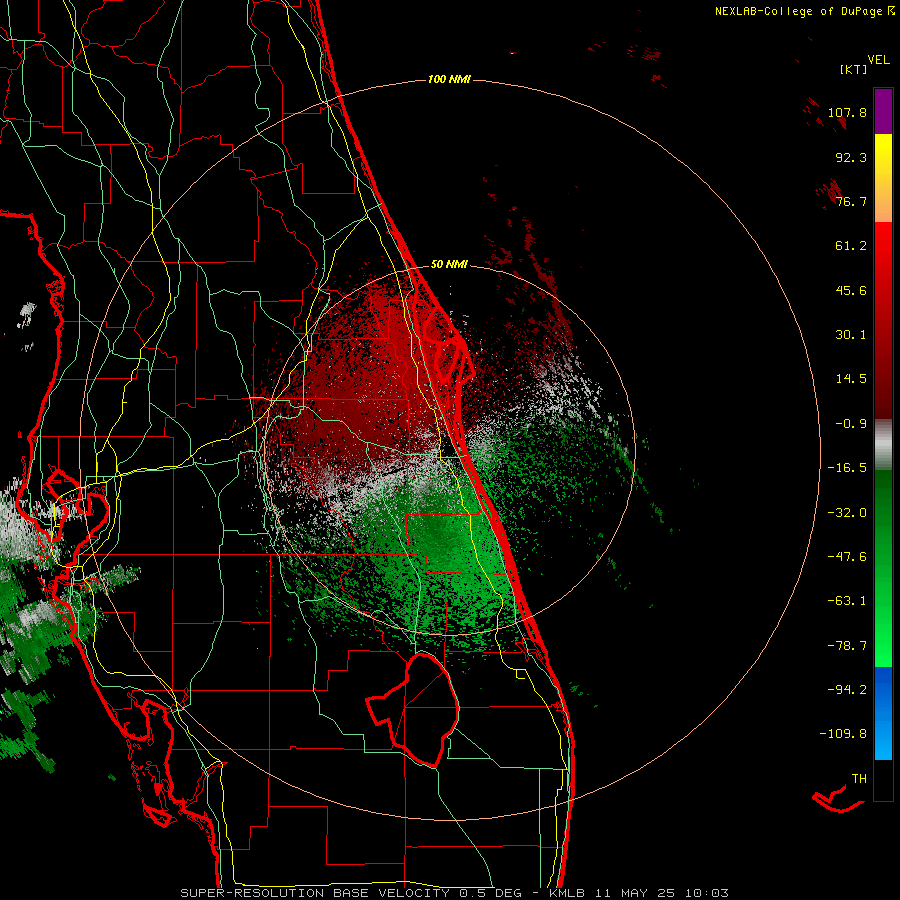Click the VEL legend title
Image resolution: width=900 pixels, height=900 pixels.
point(879,60)
